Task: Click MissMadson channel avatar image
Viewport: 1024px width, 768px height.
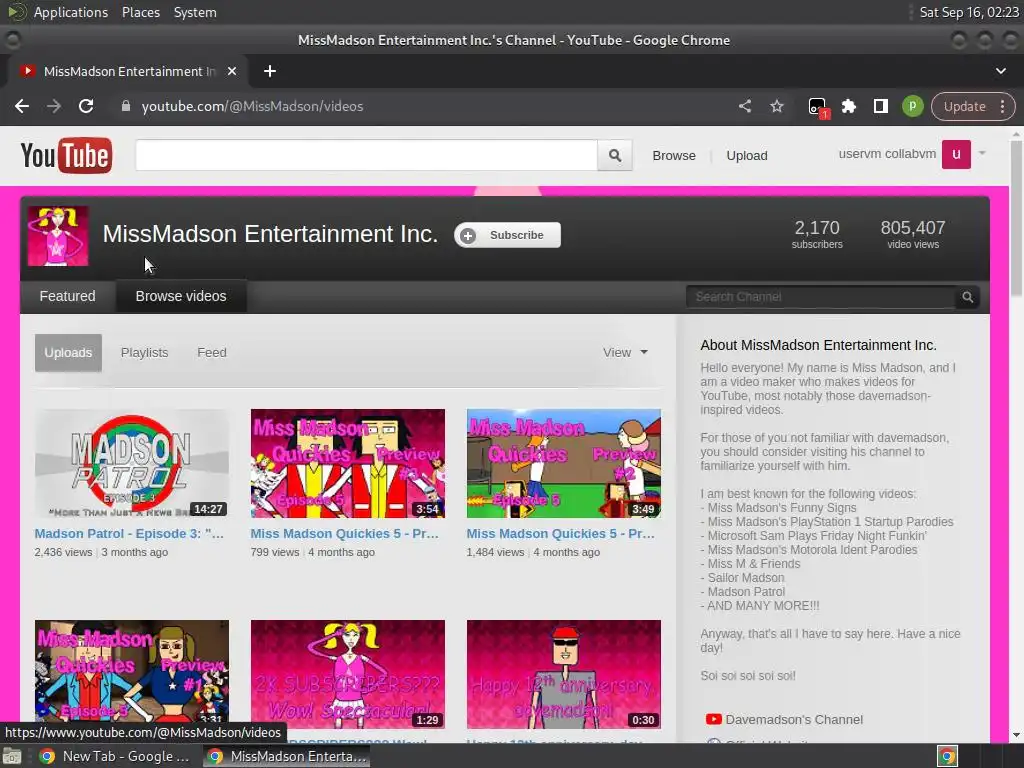Action: point(57,236)
